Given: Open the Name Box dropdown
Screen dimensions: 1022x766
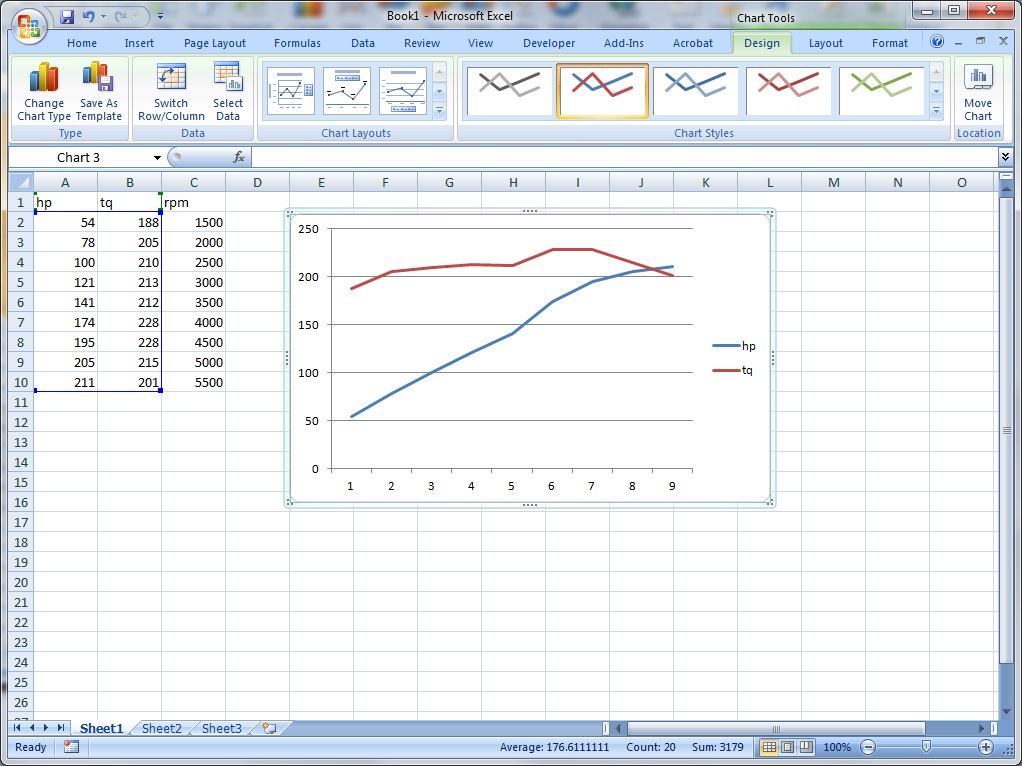Looking at the screenshot, I should [157, 158].
